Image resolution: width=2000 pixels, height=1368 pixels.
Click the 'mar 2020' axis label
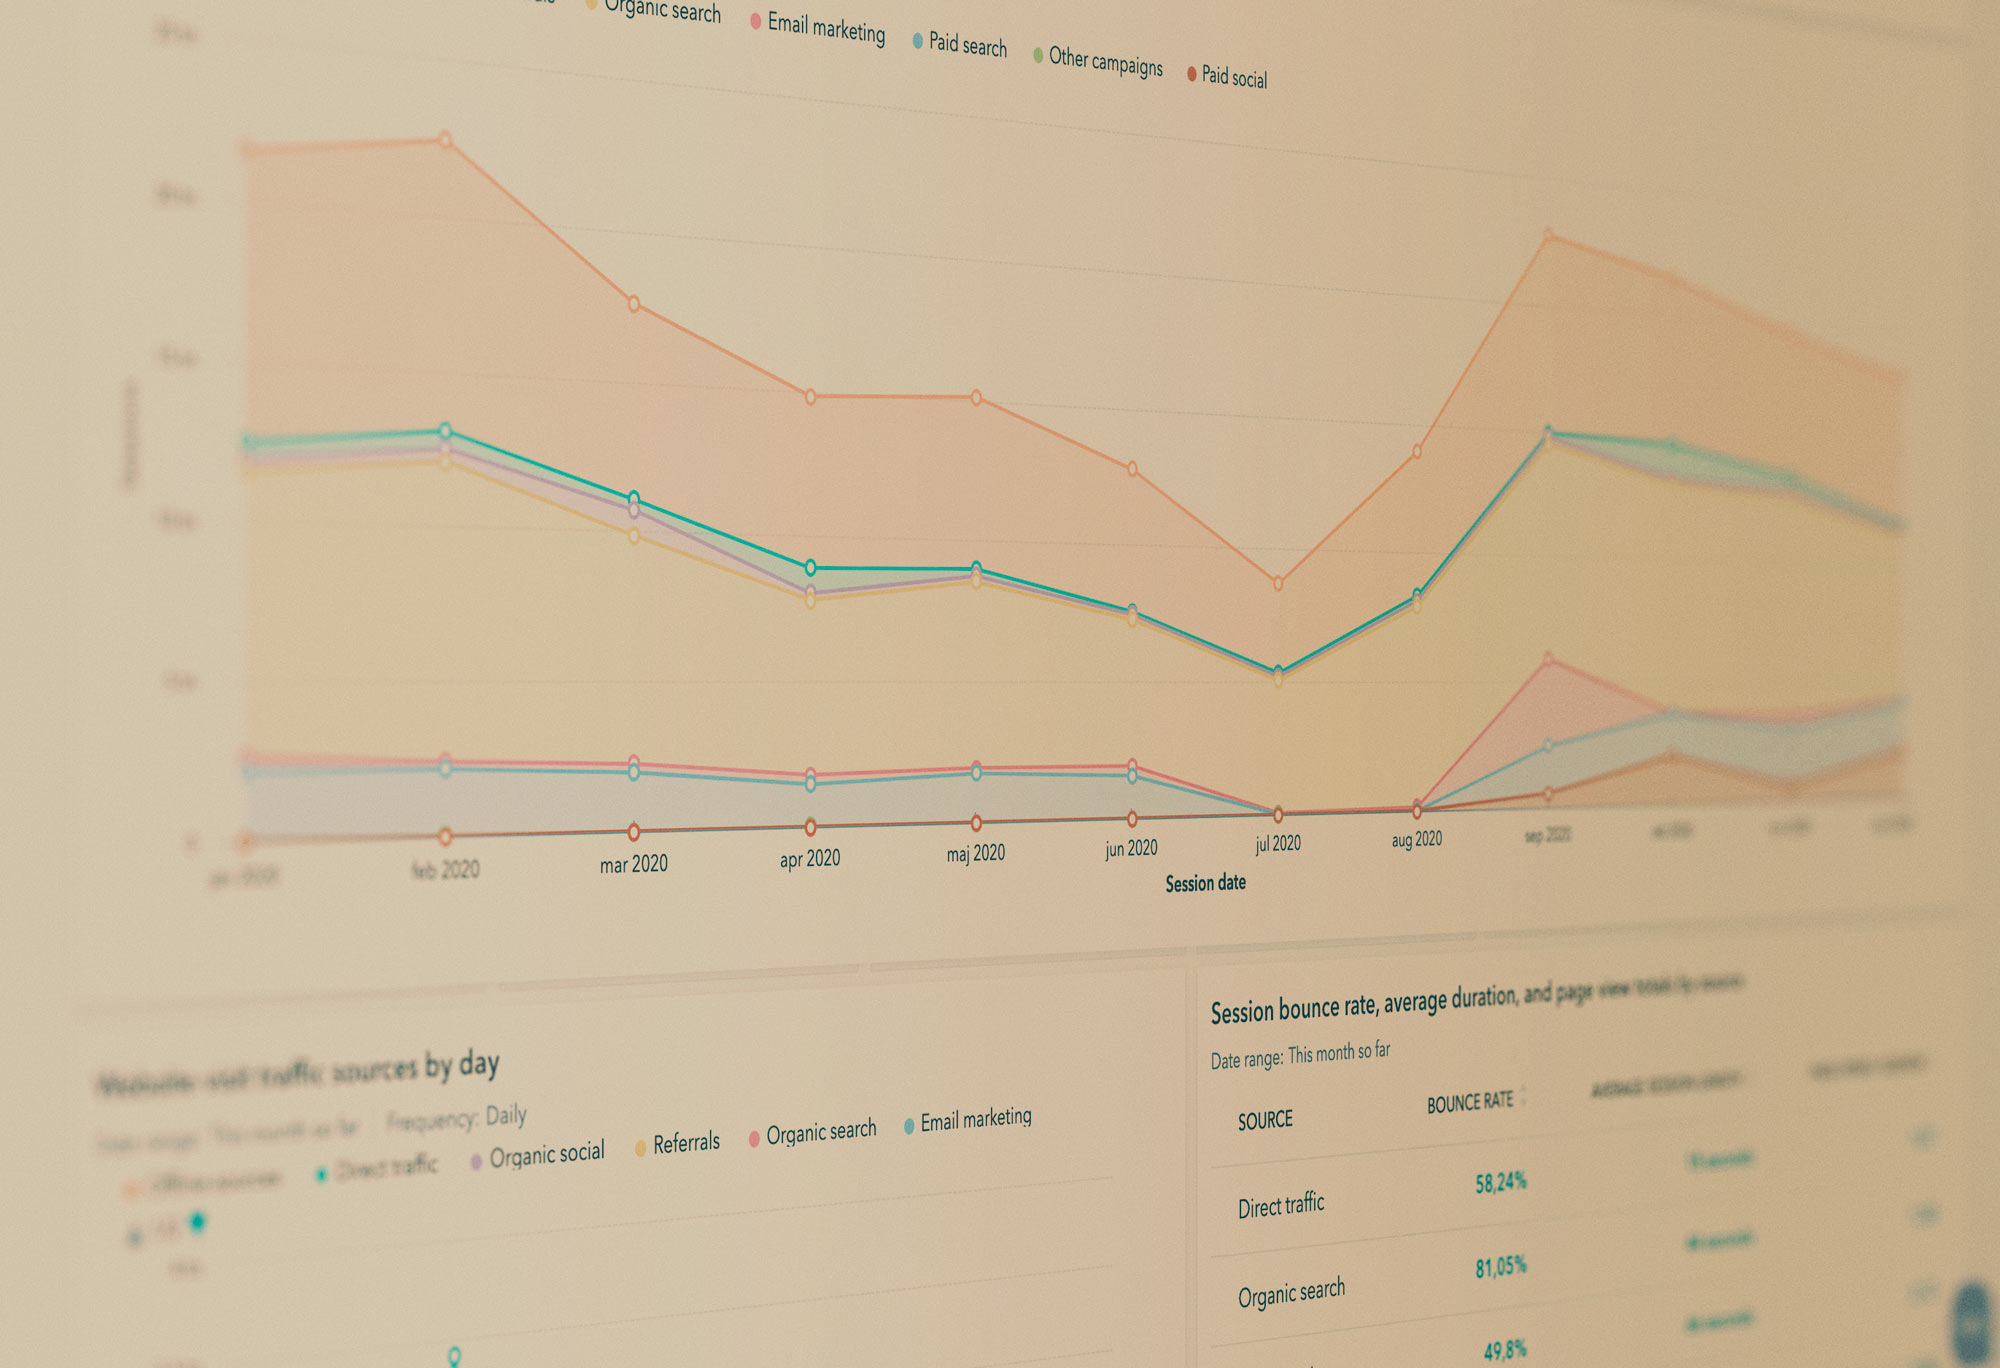tap(633, 864)
